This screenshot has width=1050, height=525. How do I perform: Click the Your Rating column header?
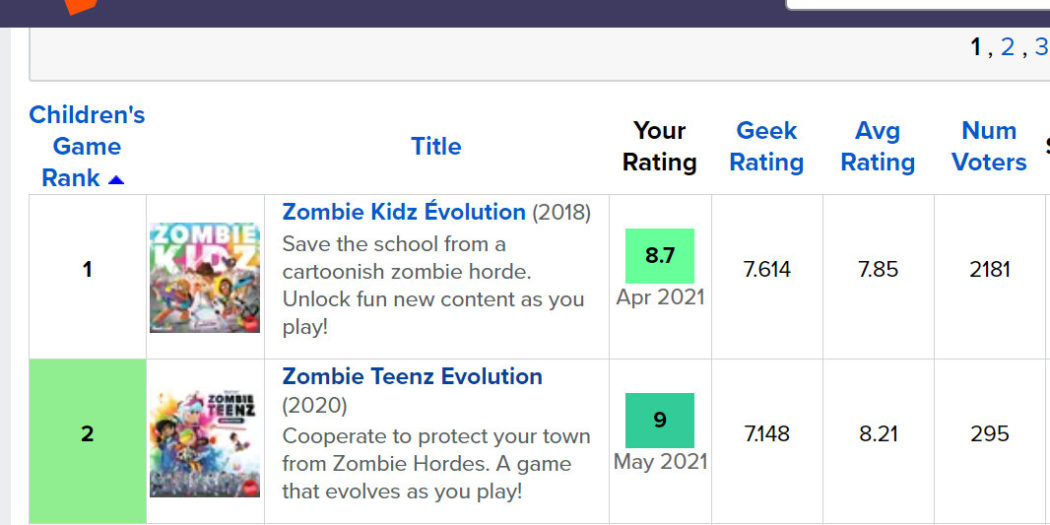(659, 146)
